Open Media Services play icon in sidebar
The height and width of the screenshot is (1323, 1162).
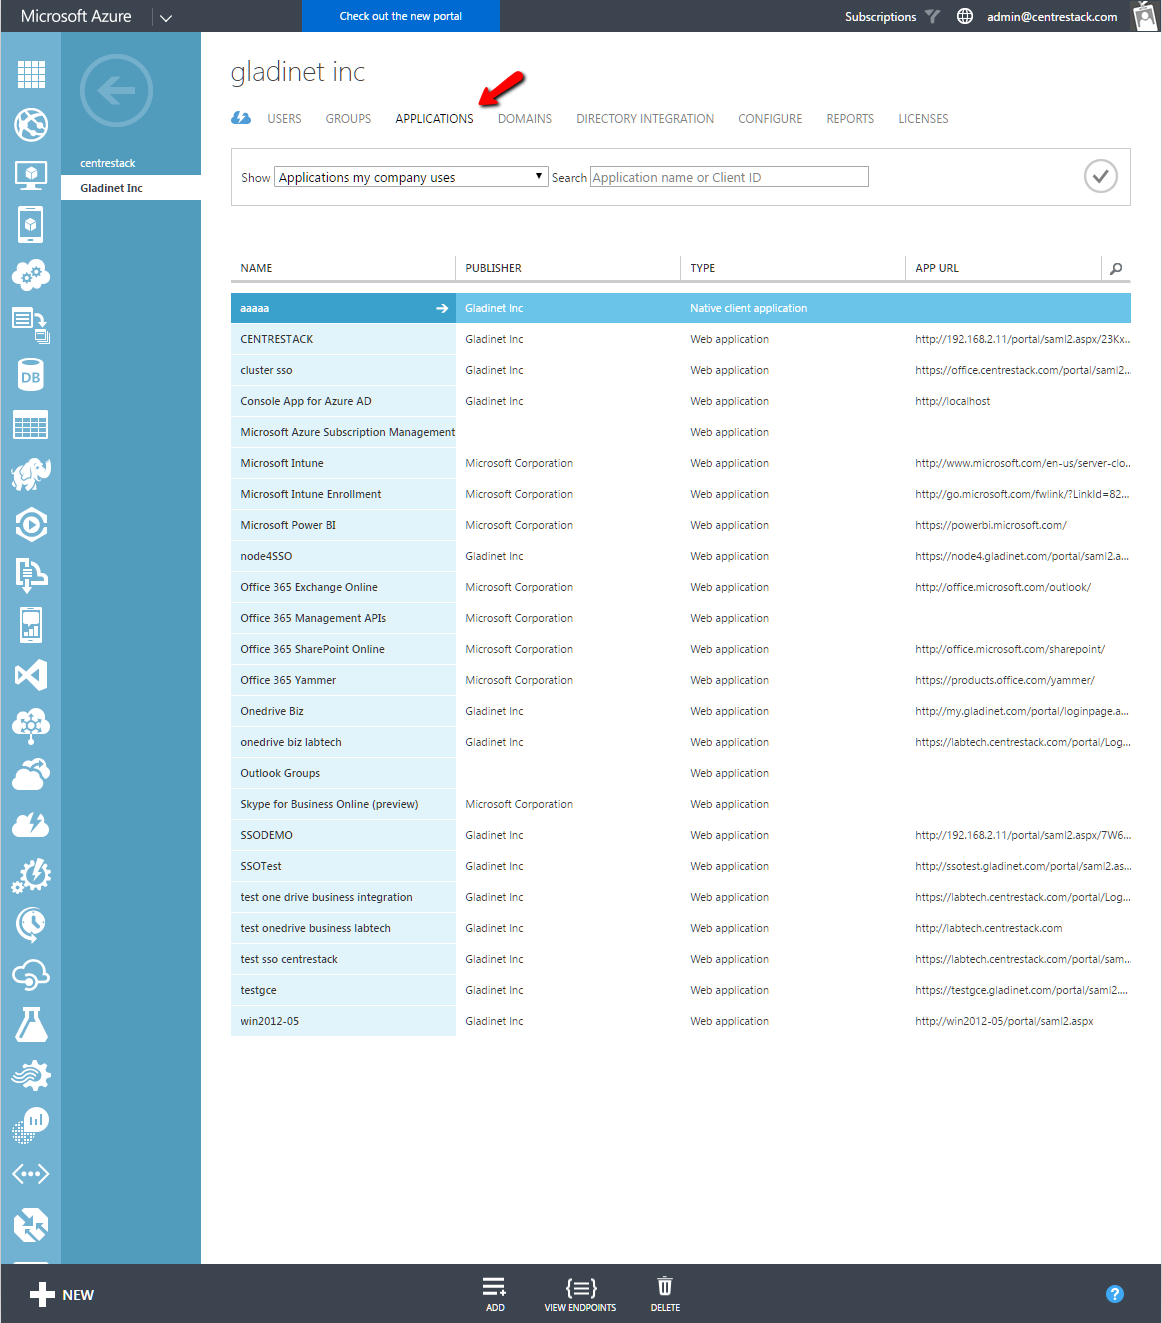point(31,525)
